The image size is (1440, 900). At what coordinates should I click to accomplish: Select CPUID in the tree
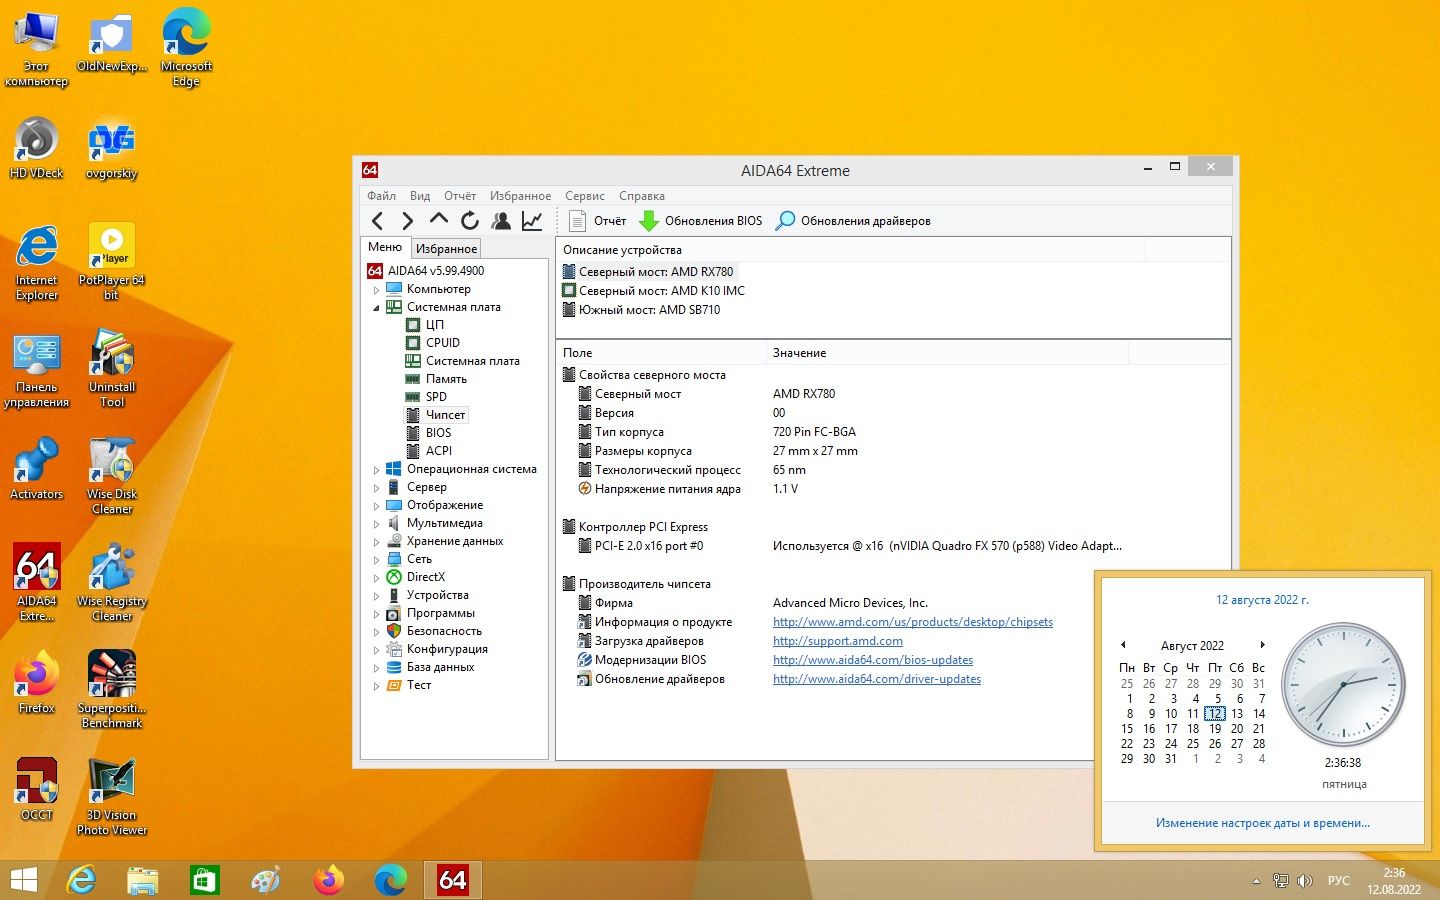(443, 343)
